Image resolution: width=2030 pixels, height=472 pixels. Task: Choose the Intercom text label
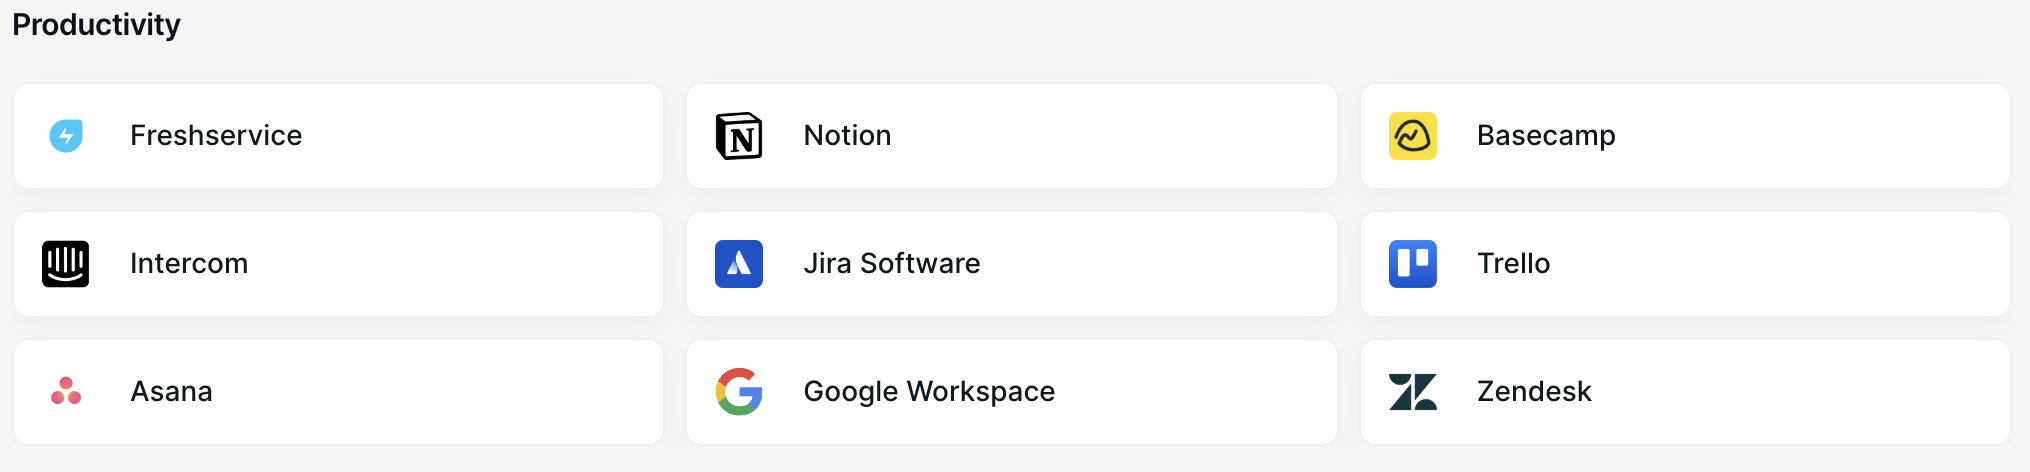point(189,264)
